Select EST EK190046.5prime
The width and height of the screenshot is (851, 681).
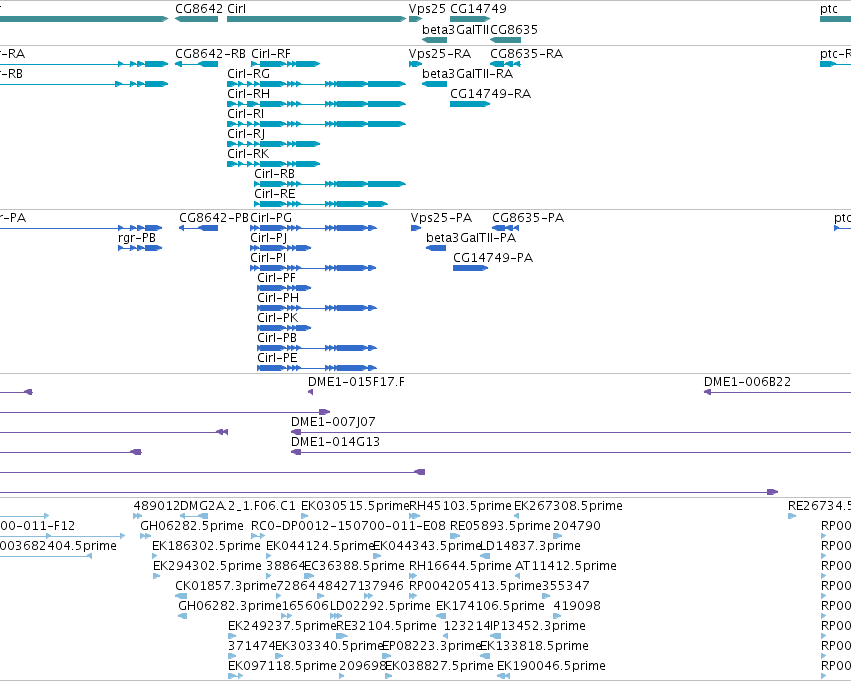click(504, 677)
